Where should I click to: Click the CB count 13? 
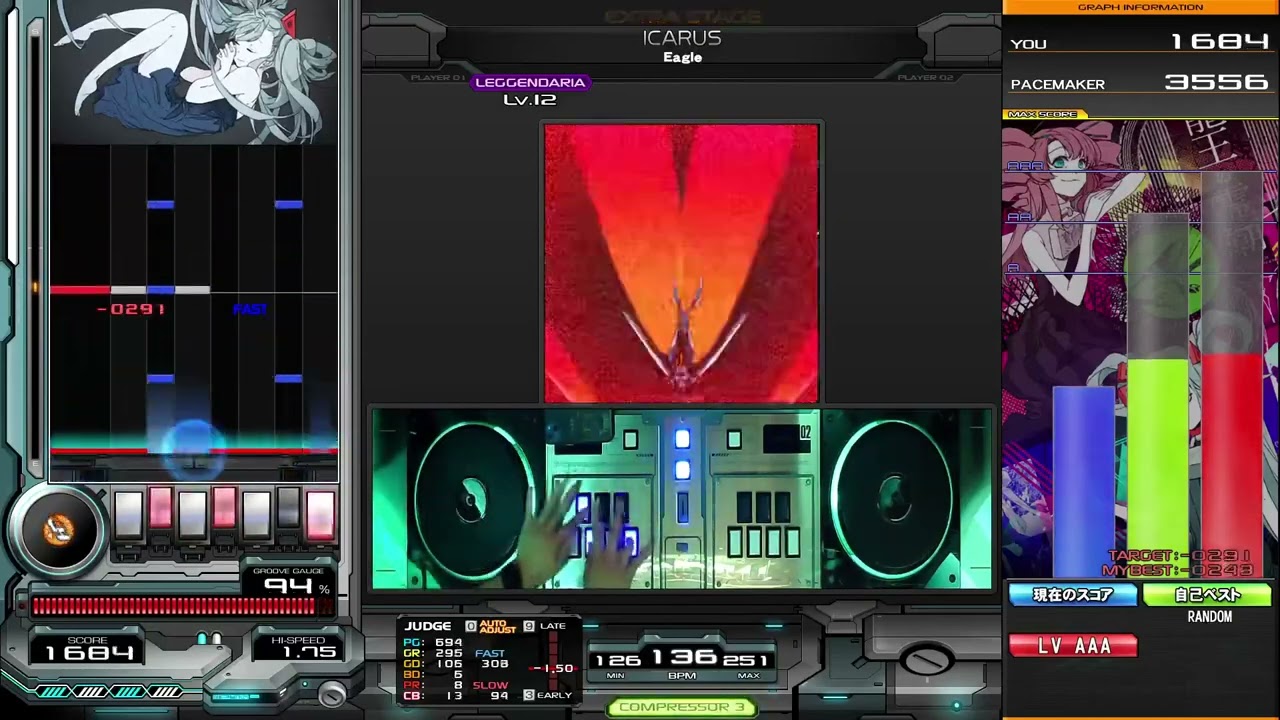[x=454, y=696]
